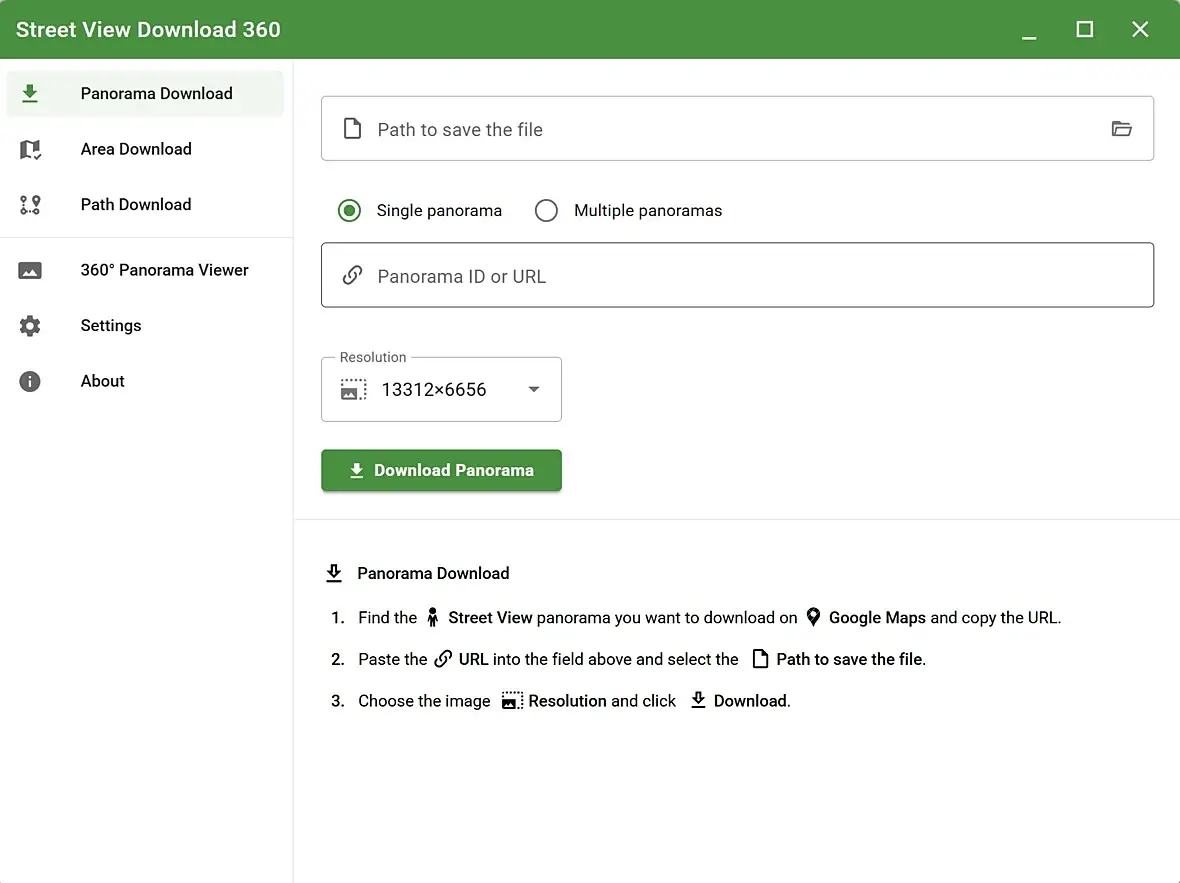1180x883 pixels.
Task: Expand the Resolution dropdown arrow
Action: (x=534, y=389)
